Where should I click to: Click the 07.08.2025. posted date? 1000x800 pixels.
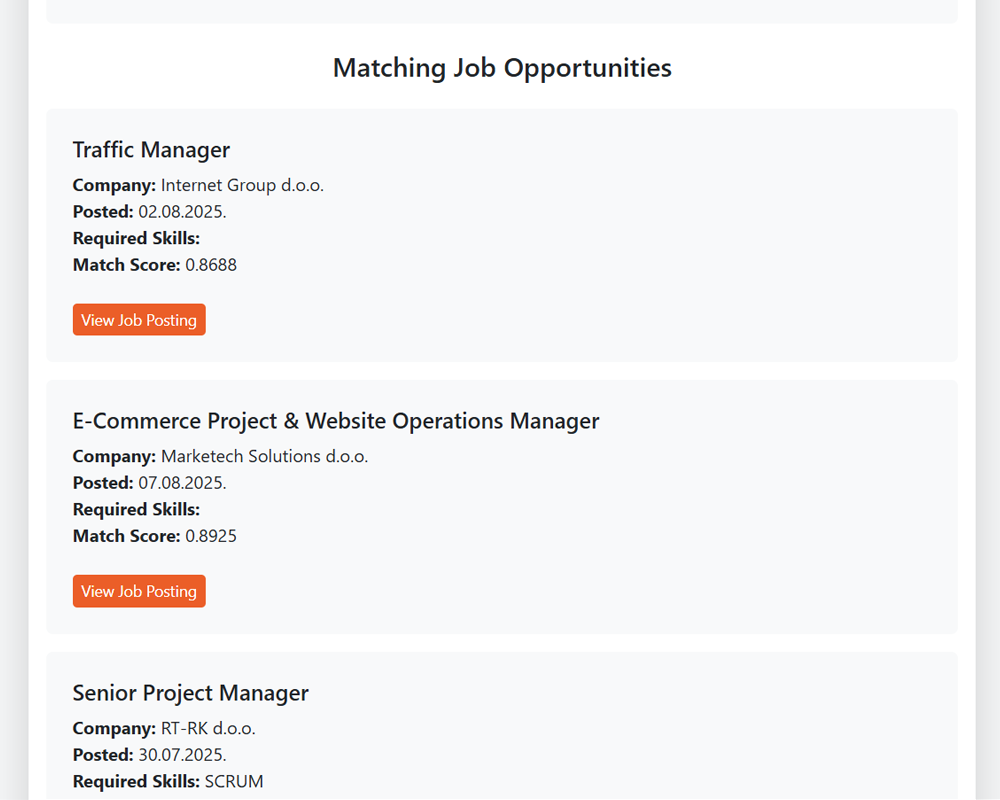click(x=182, y=483)
